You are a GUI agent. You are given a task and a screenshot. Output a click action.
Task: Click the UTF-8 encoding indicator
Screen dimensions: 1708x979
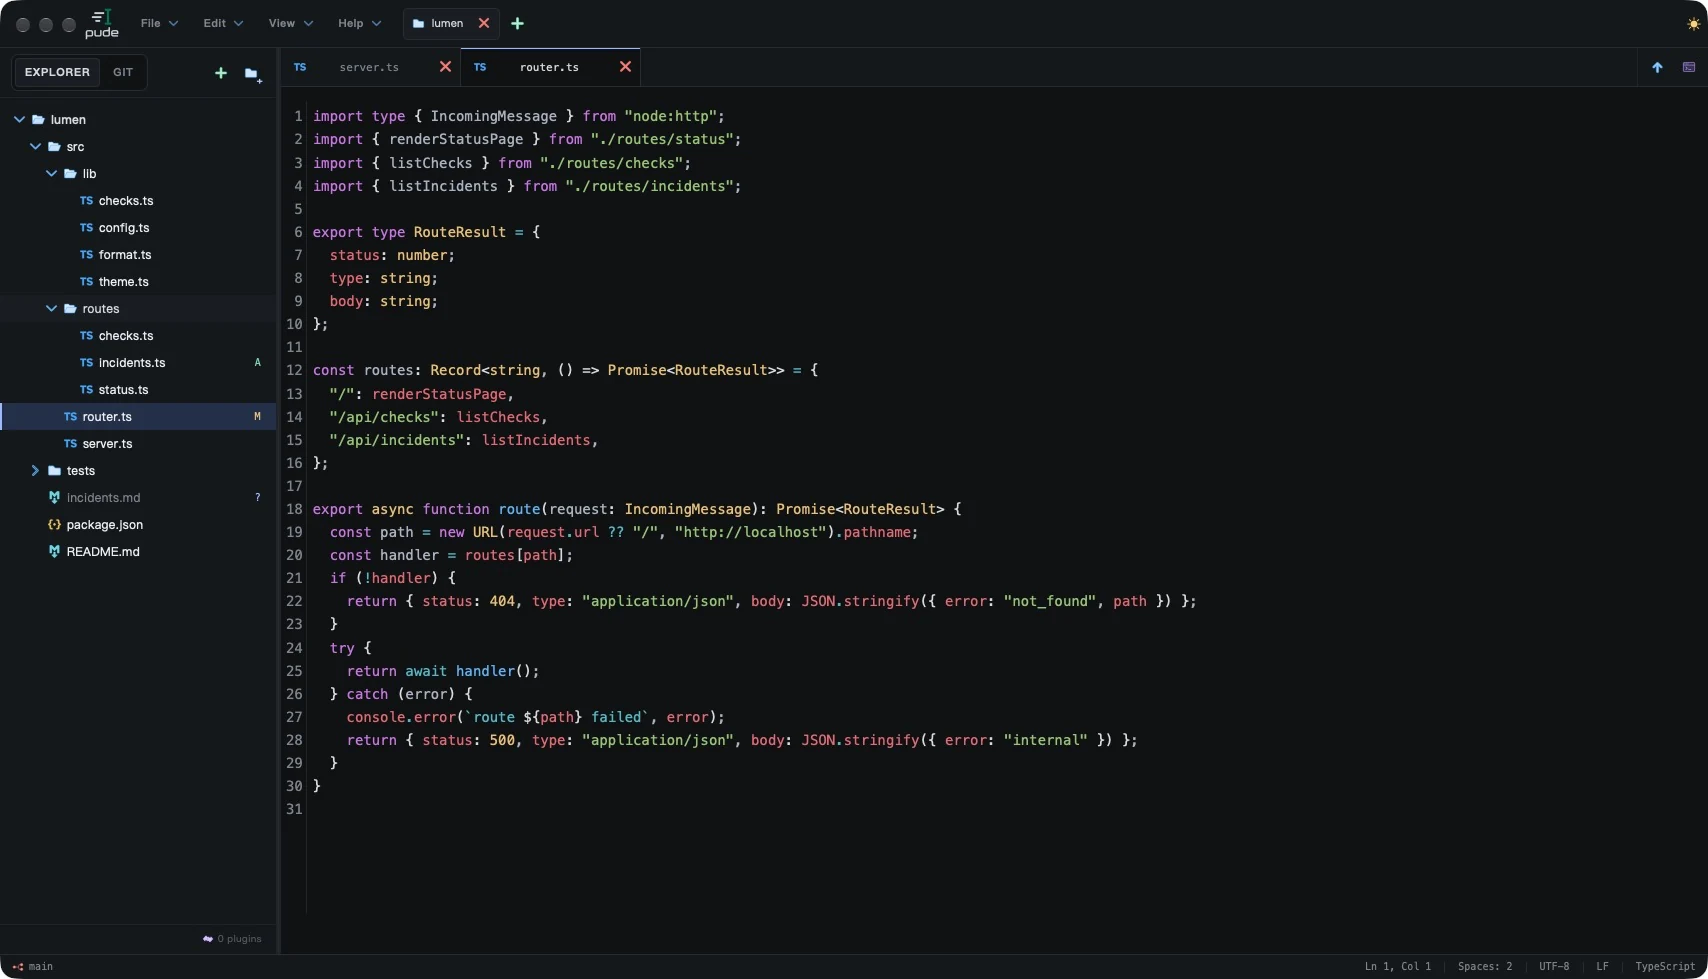(1554, 967)
